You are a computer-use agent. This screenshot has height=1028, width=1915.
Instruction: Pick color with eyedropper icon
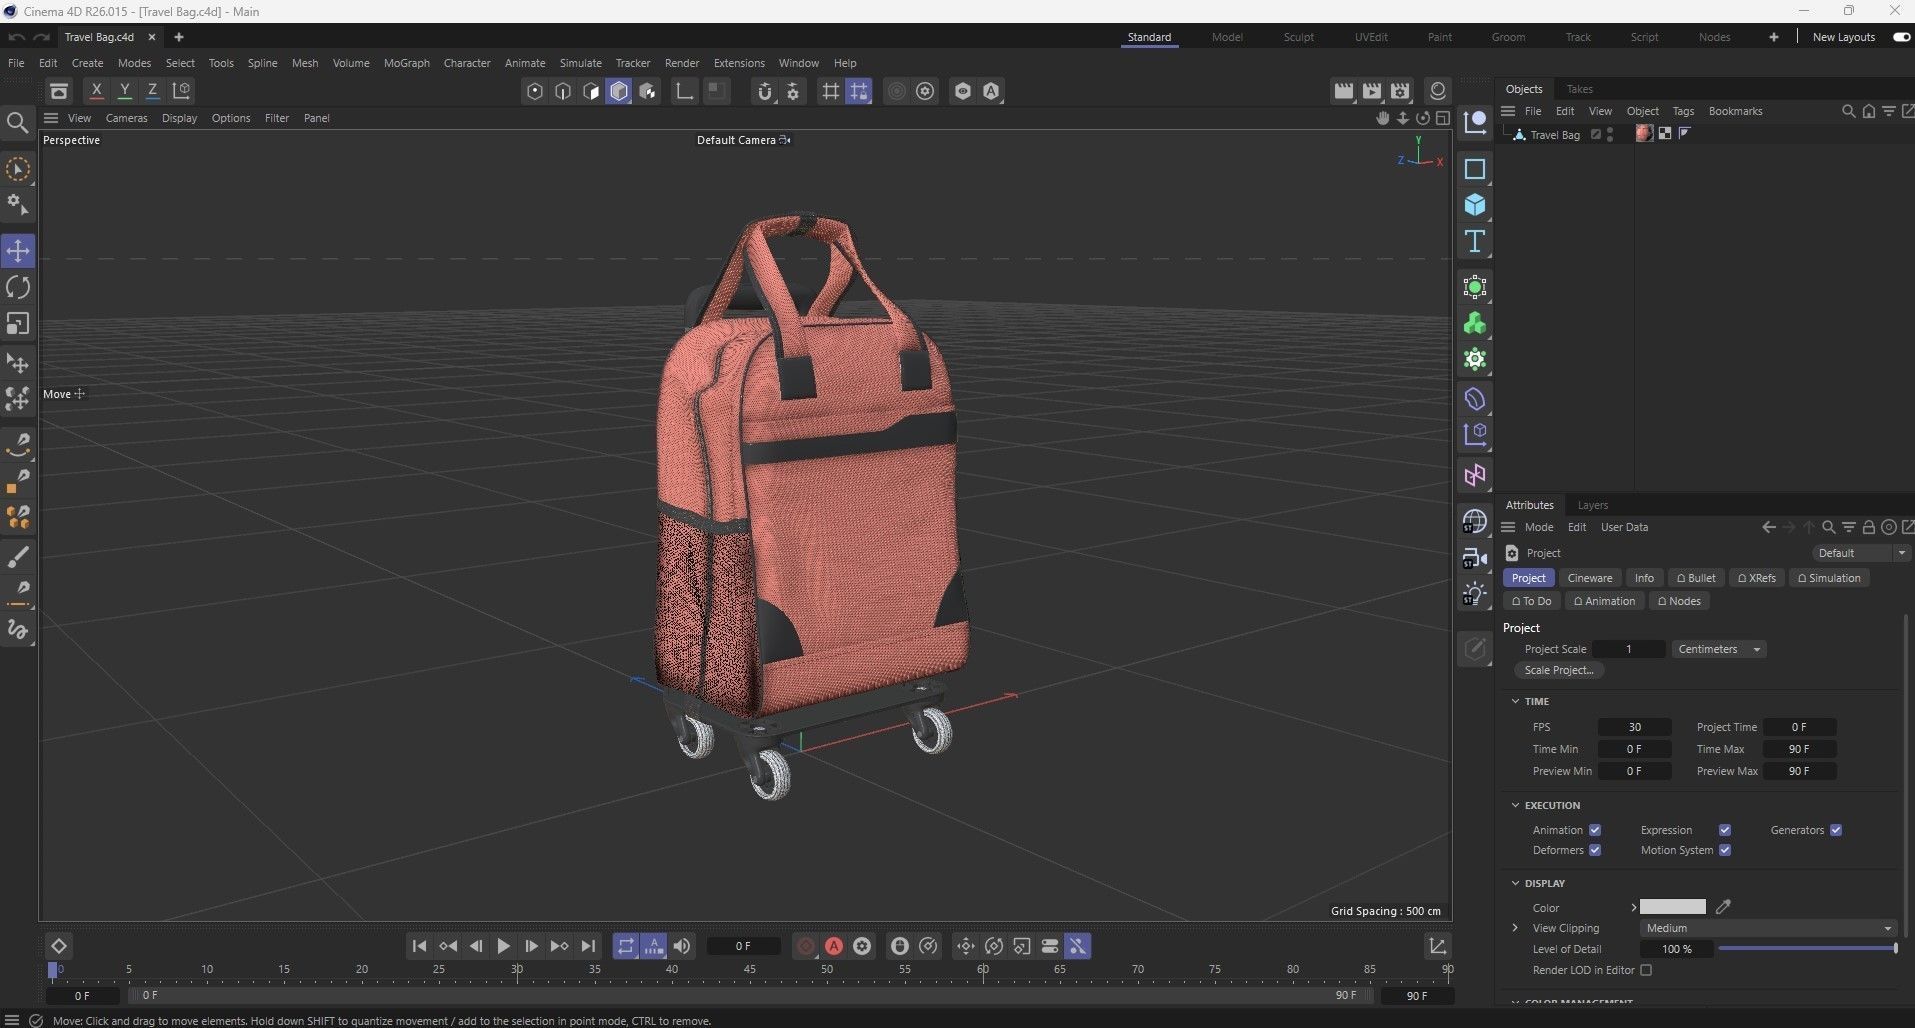pos(1723,907)
